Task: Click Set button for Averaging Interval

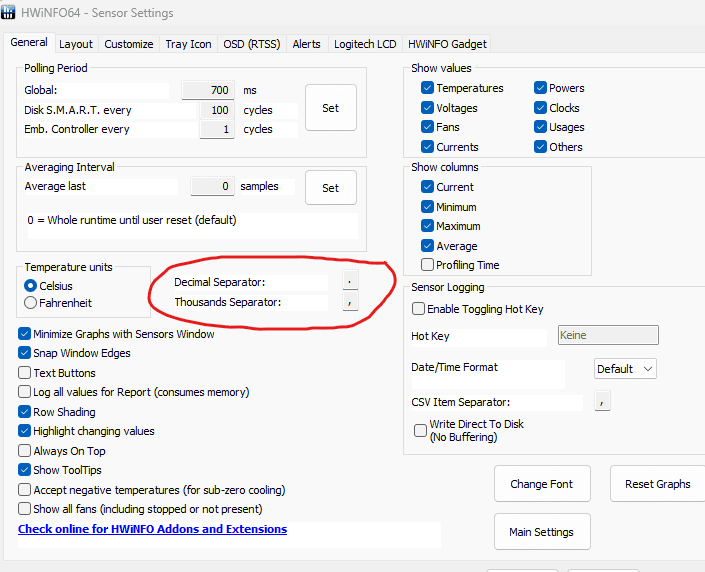Action: click(x=331, y=188)
